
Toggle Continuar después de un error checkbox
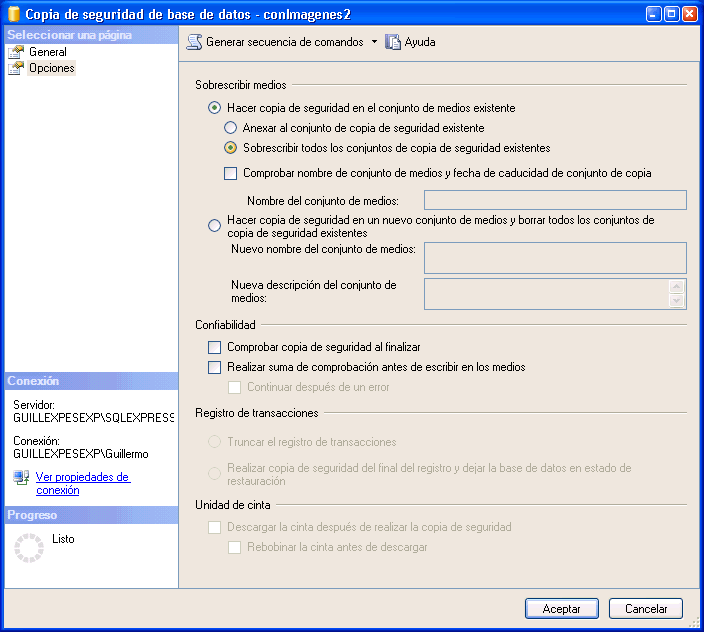[x=234, y=387]
